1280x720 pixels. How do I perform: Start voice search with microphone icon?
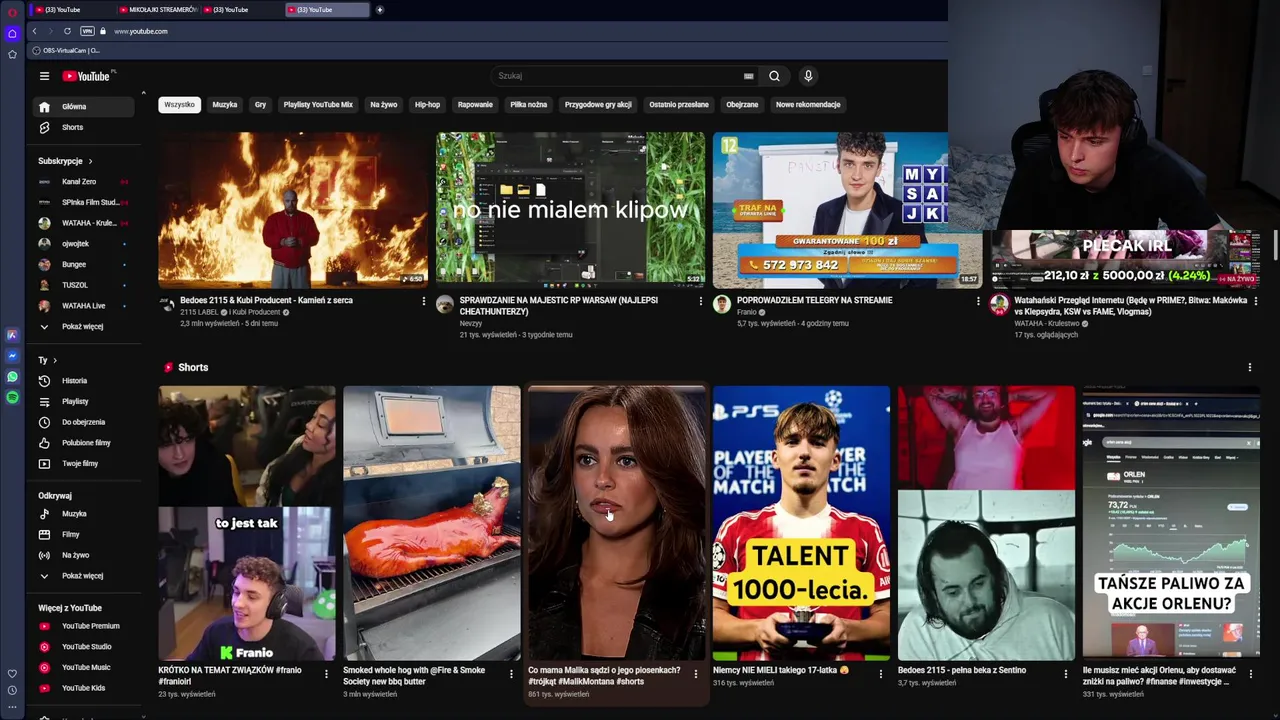[808, 76]
